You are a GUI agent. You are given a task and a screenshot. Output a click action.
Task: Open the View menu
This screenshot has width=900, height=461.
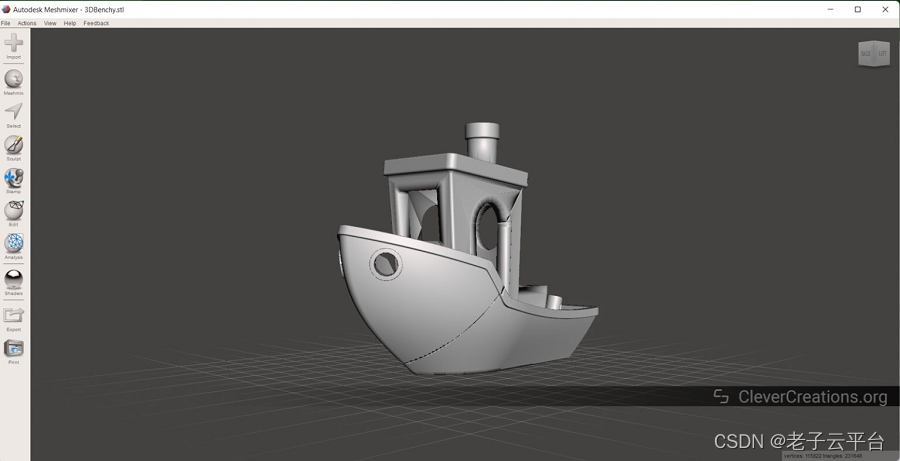pos(51,24)
